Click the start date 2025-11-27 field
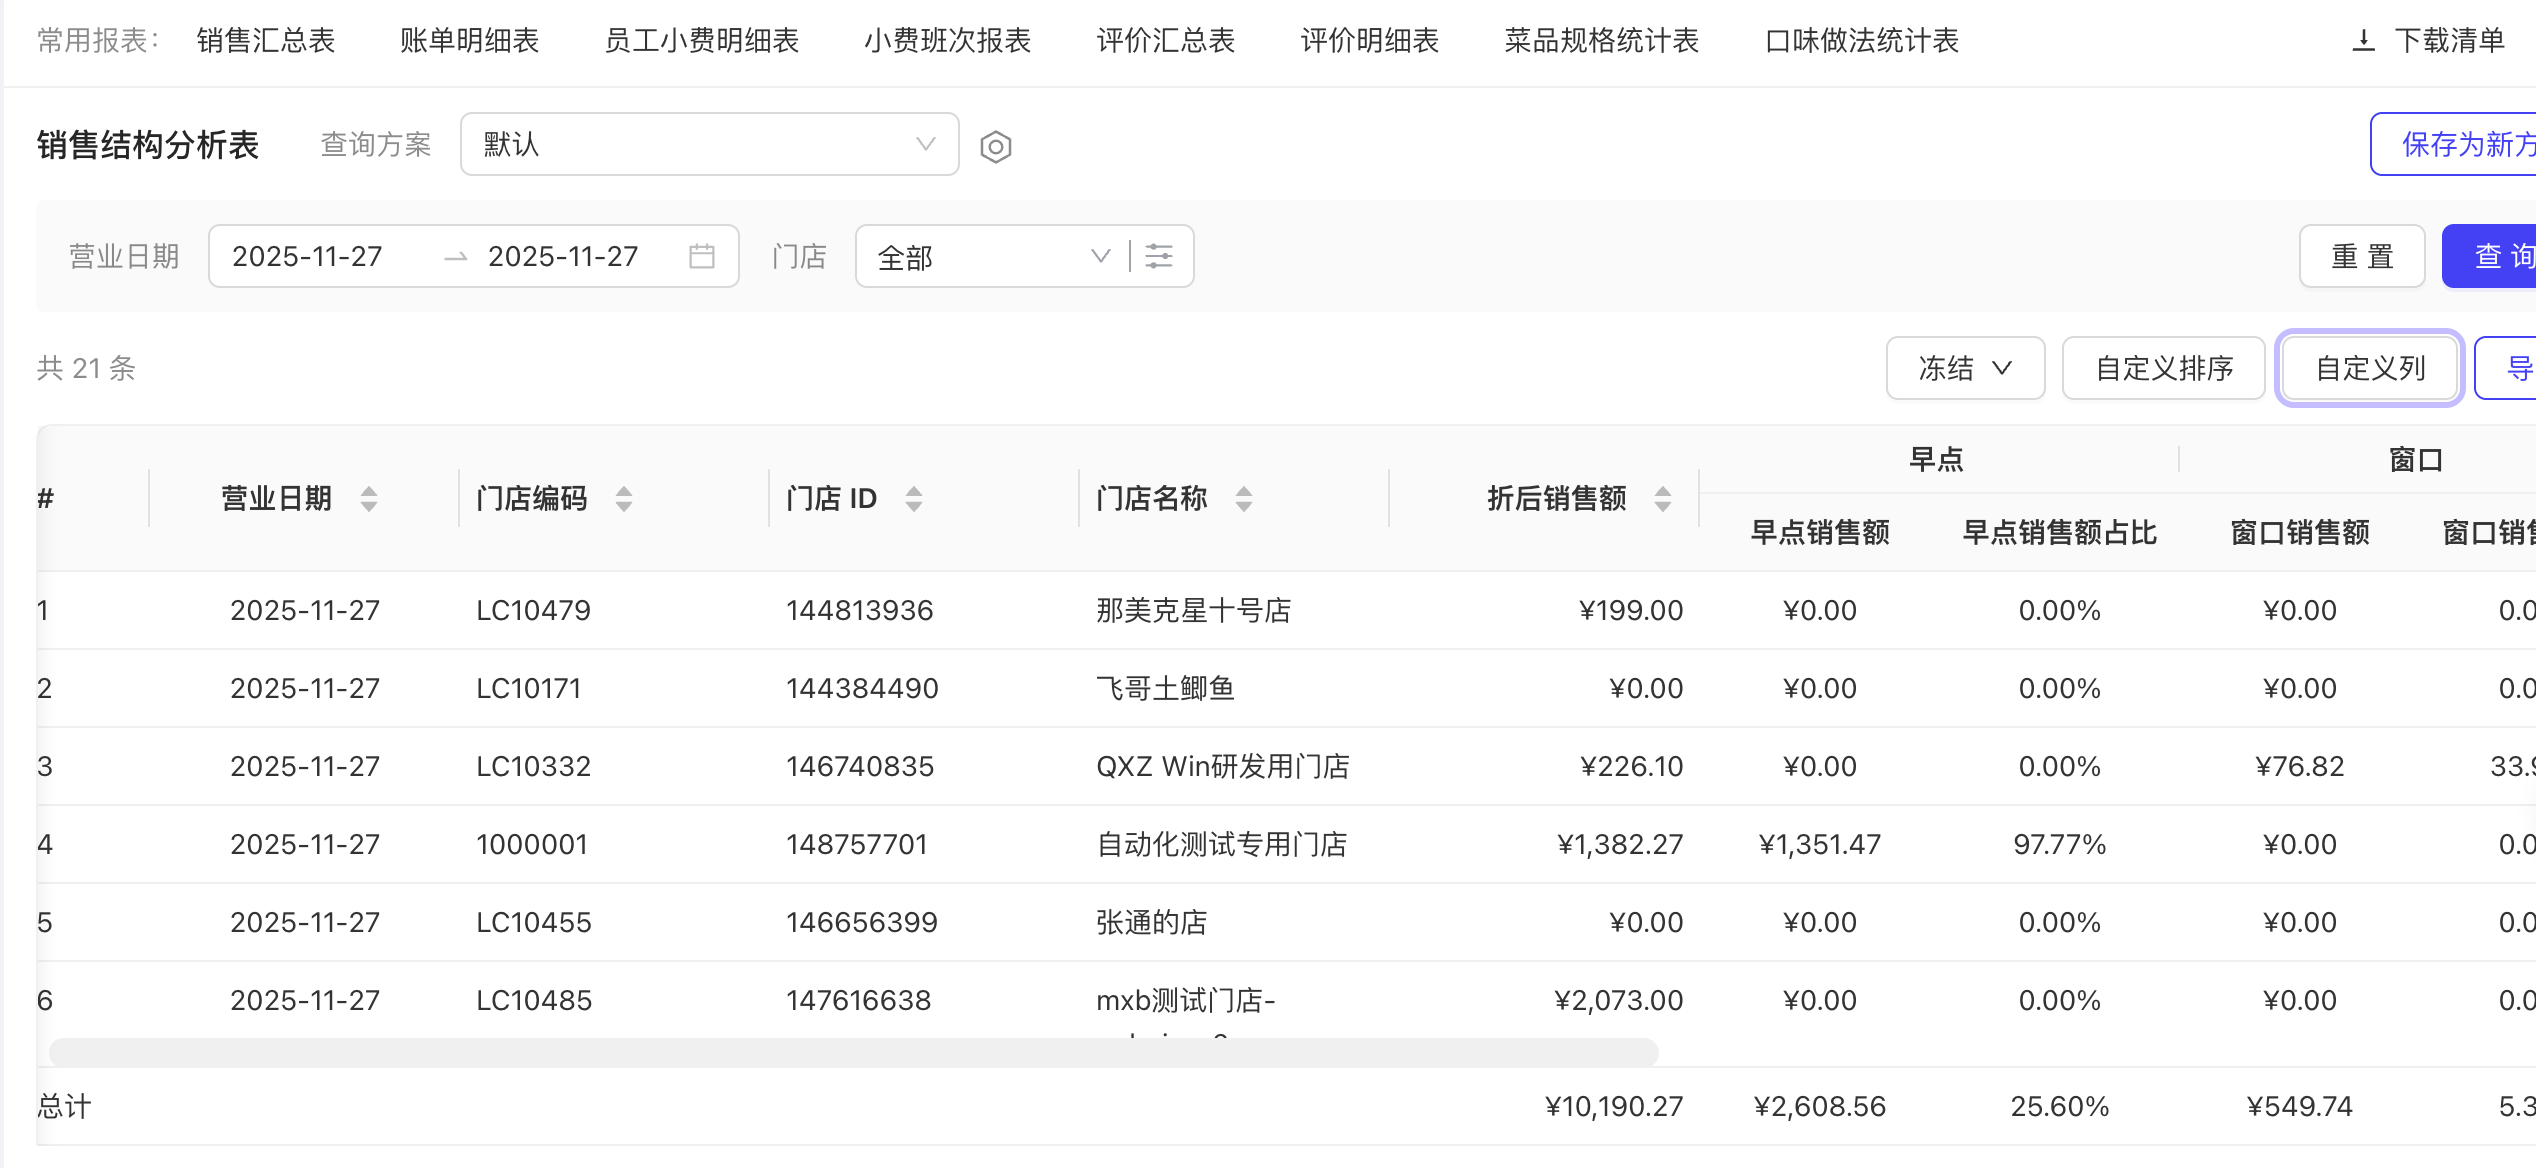This screenshot has height=1168, width=2536. pyautogui.click(x=307, y=256)
